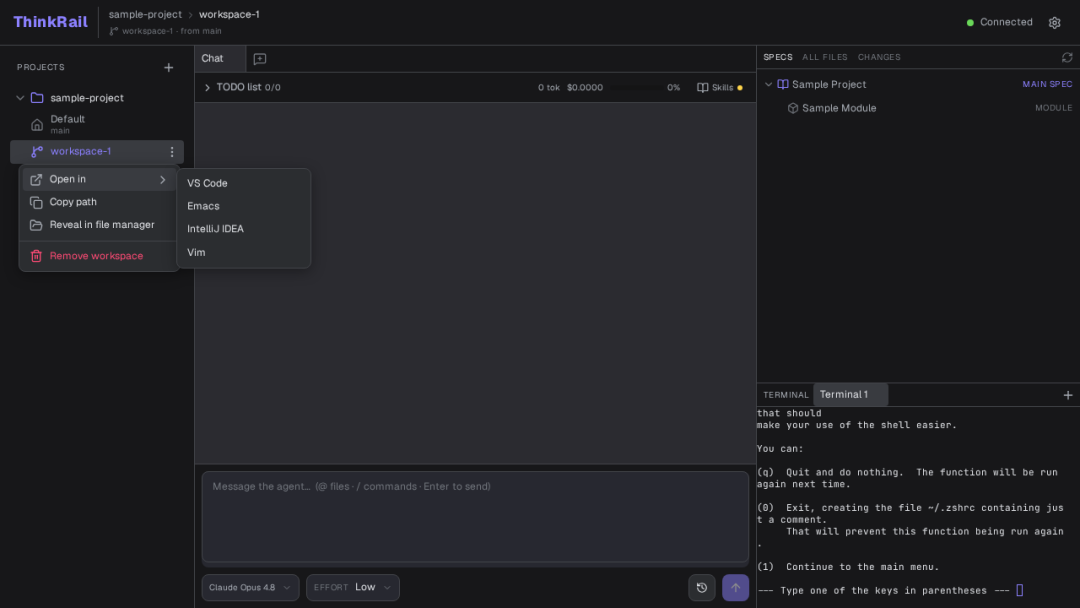
Task: Click the Default home icon
Action: click(x=37, y=125)
